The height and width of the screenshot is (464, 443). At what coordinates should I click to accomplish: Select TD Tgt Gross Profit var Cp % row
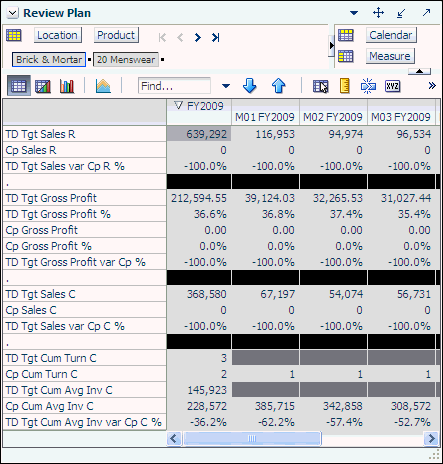[84, 262]
